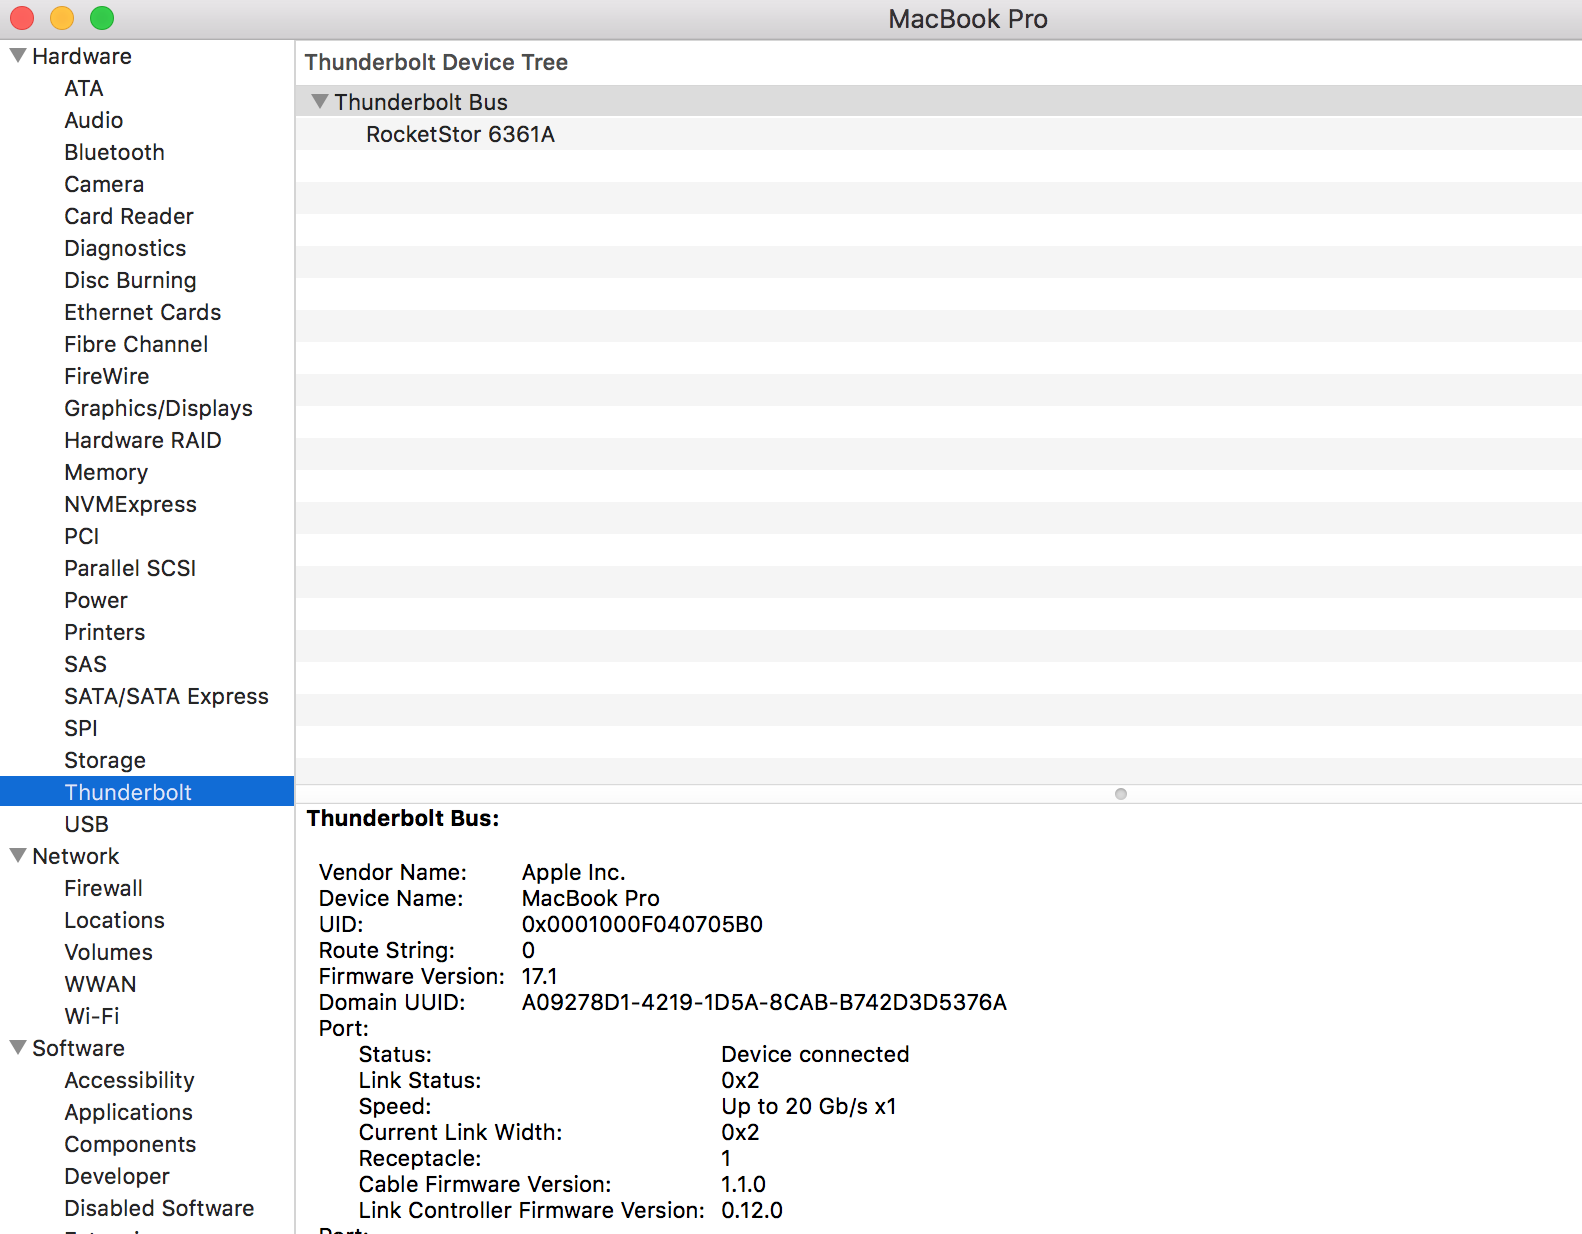This screenshot has width=1582, height=1234.
Task: Open the Card Reader category
Action: (129, 216)
